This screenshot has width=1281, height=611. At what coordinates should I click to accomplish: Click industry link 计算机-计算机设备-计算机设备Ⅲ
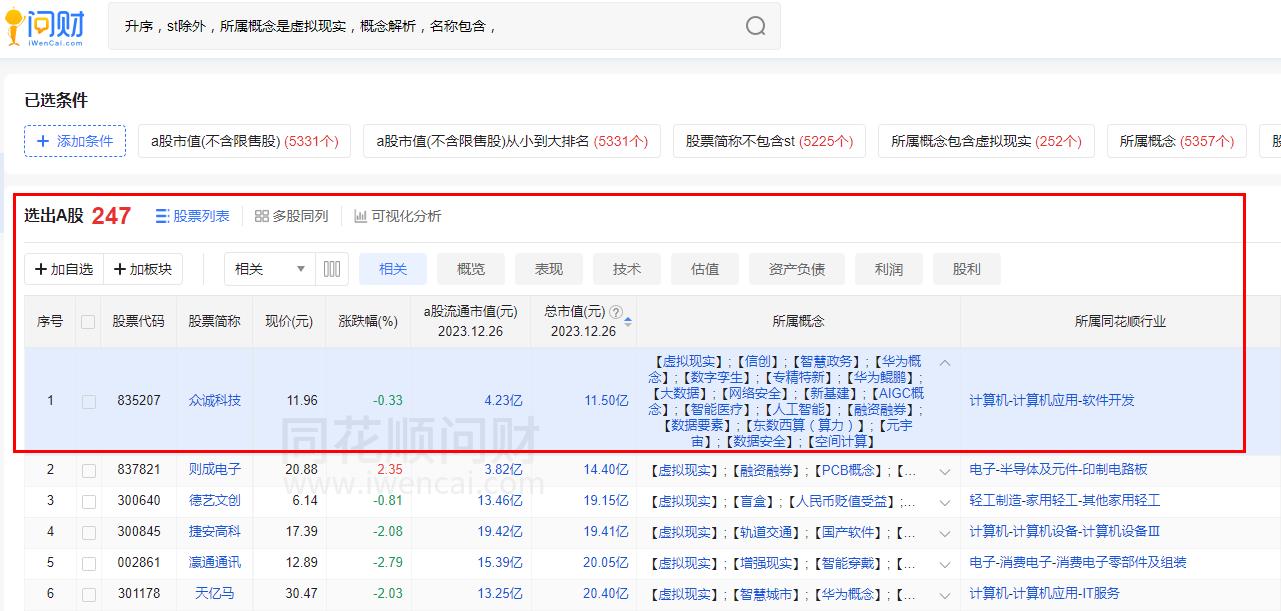1065,532
